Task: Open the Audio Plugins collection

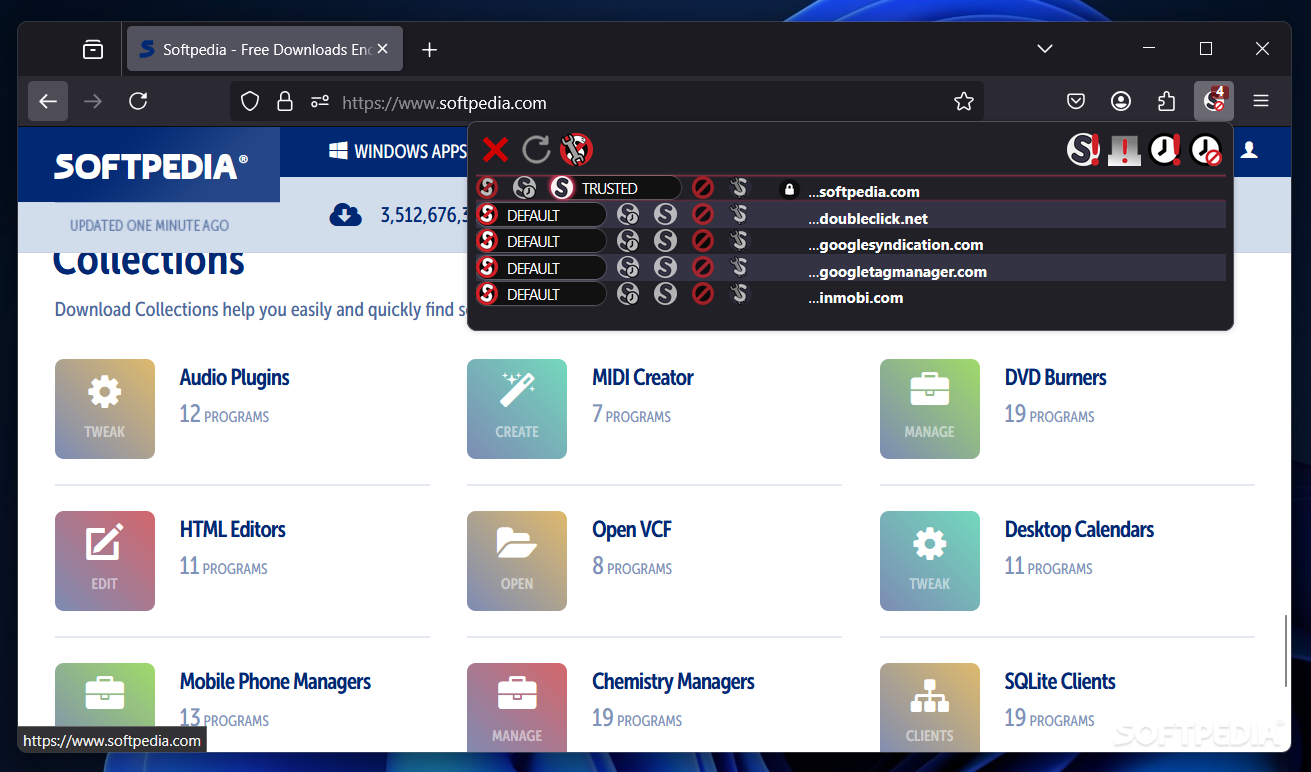Action: point(235,377)
